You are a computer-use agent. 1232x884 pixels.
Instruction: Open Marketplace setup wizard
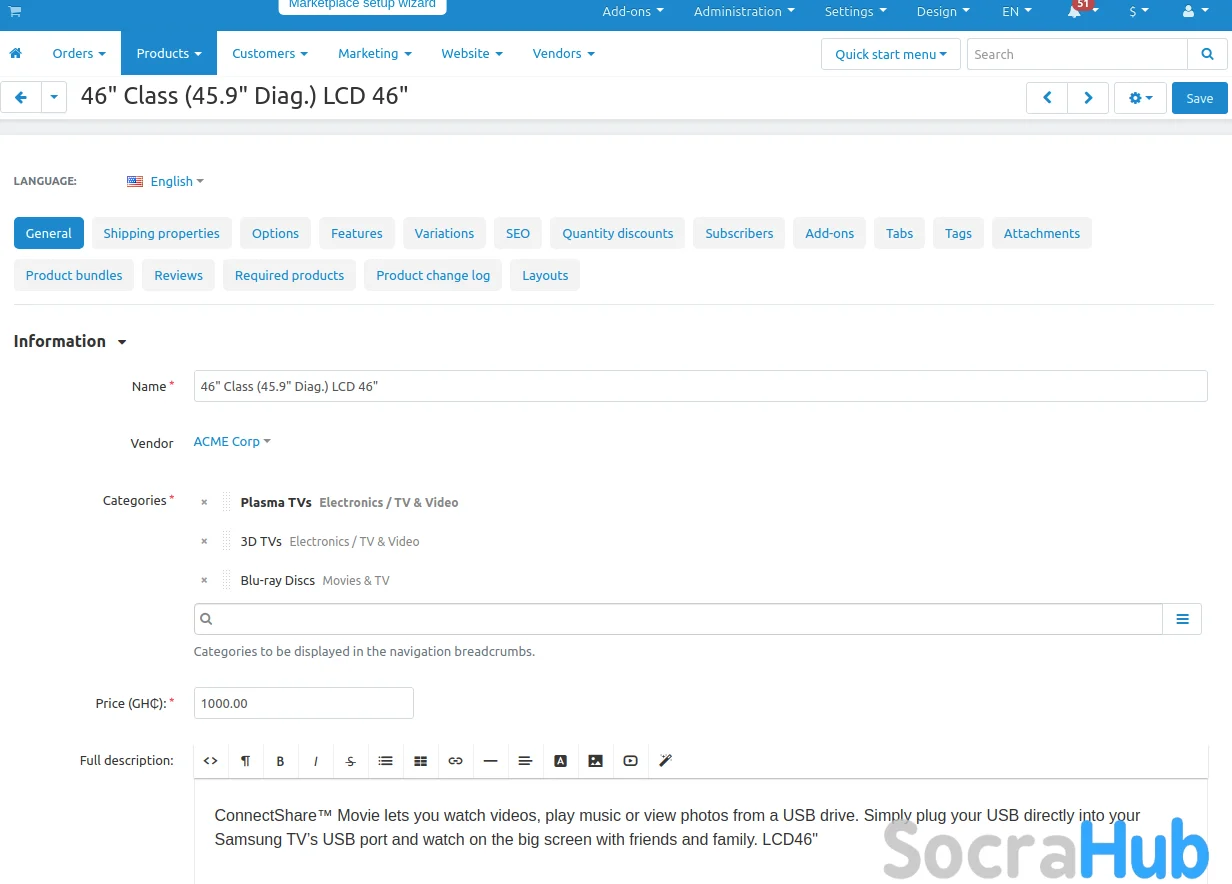[x=362, y=5]
